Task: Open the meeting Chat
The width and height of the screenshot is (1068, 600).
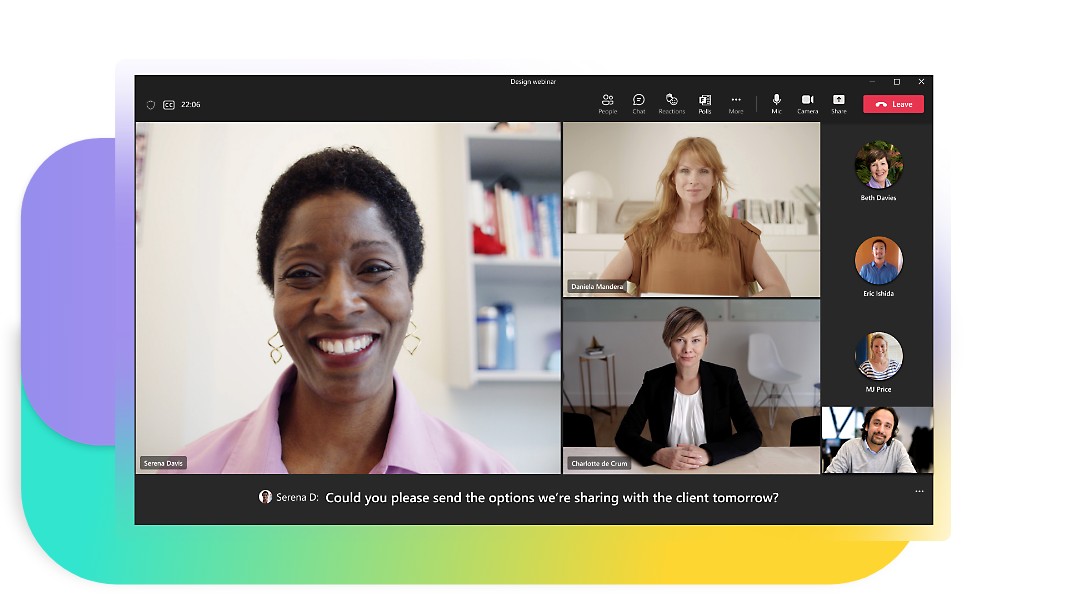Action: (639, 103)
